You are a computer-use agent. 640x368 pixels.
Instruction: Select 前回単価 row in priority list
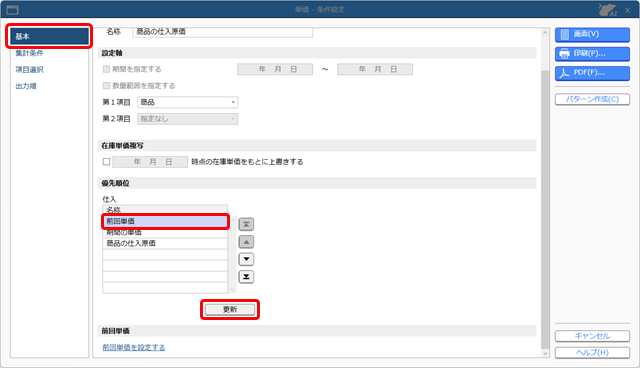point(165,221)
